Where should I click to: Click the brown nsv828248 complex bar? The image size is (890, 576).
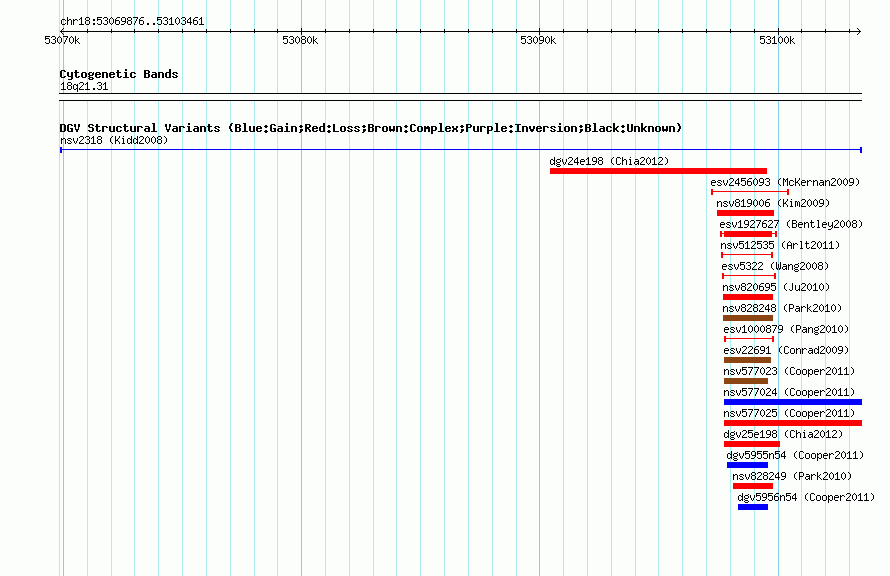pos(748,318)
